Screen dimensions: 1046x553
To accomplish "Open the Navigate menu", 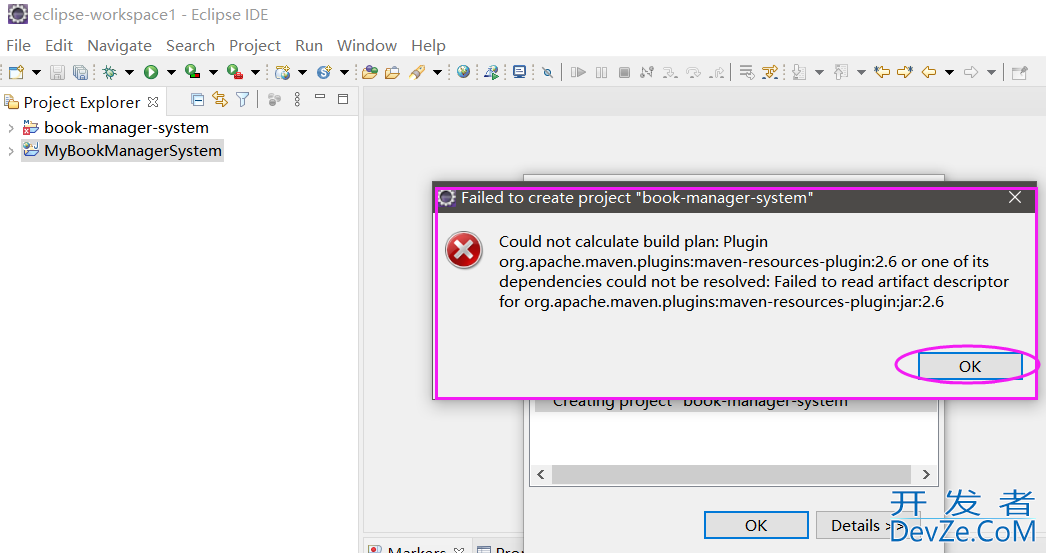I will tap(119, 45).
